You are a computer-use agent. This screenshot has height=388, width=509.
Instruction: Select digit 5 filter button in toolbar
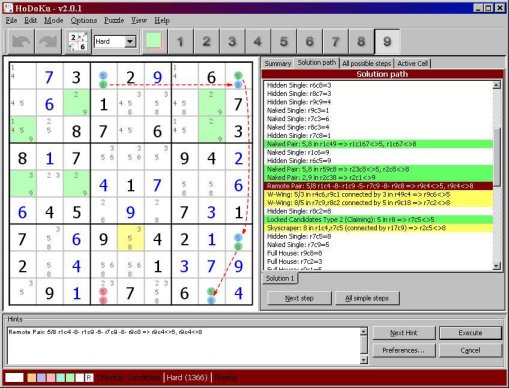point(284,42)
